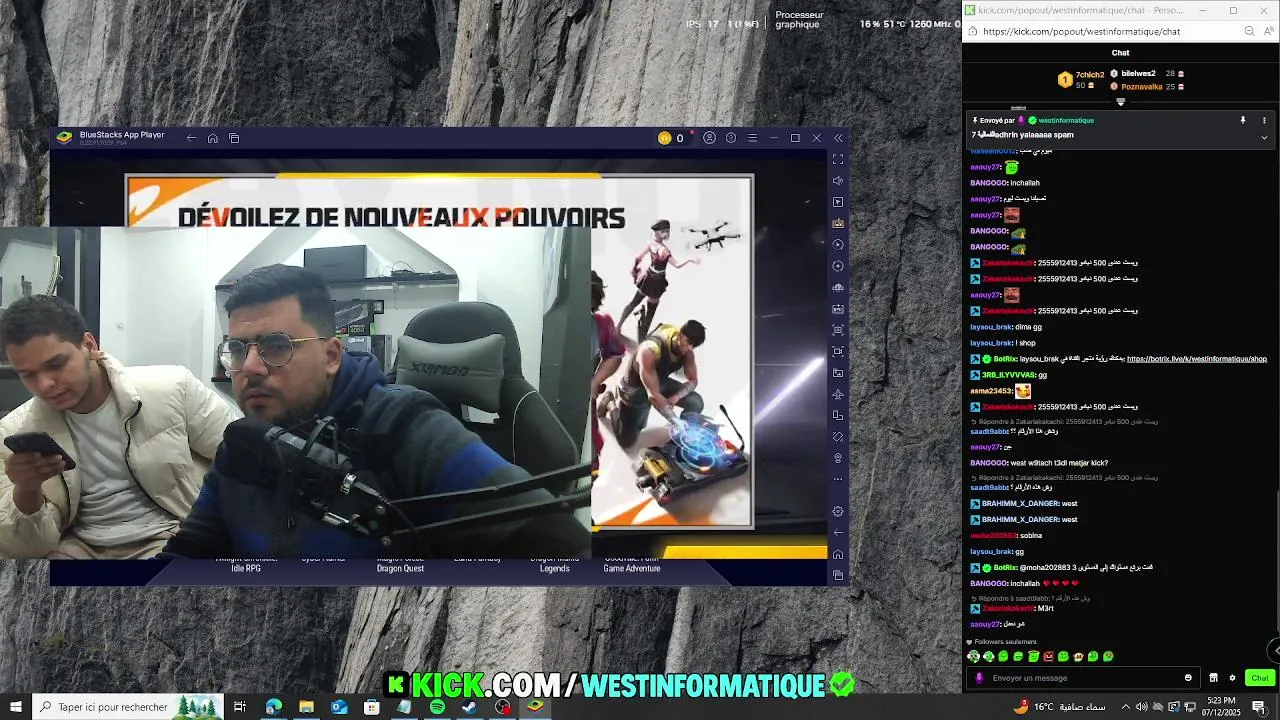The height and width of the screenshot is (720, 1280).
Task: Open BlueStacks hamburger menu
Action: pos(752,138)
